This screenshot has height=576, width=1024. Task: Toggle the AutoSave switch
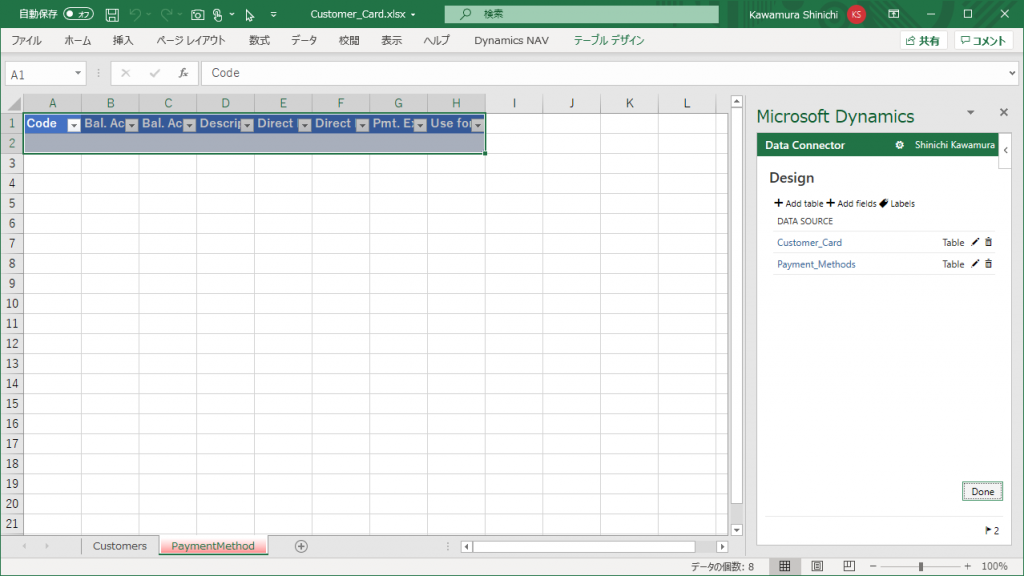pos(78,14)
